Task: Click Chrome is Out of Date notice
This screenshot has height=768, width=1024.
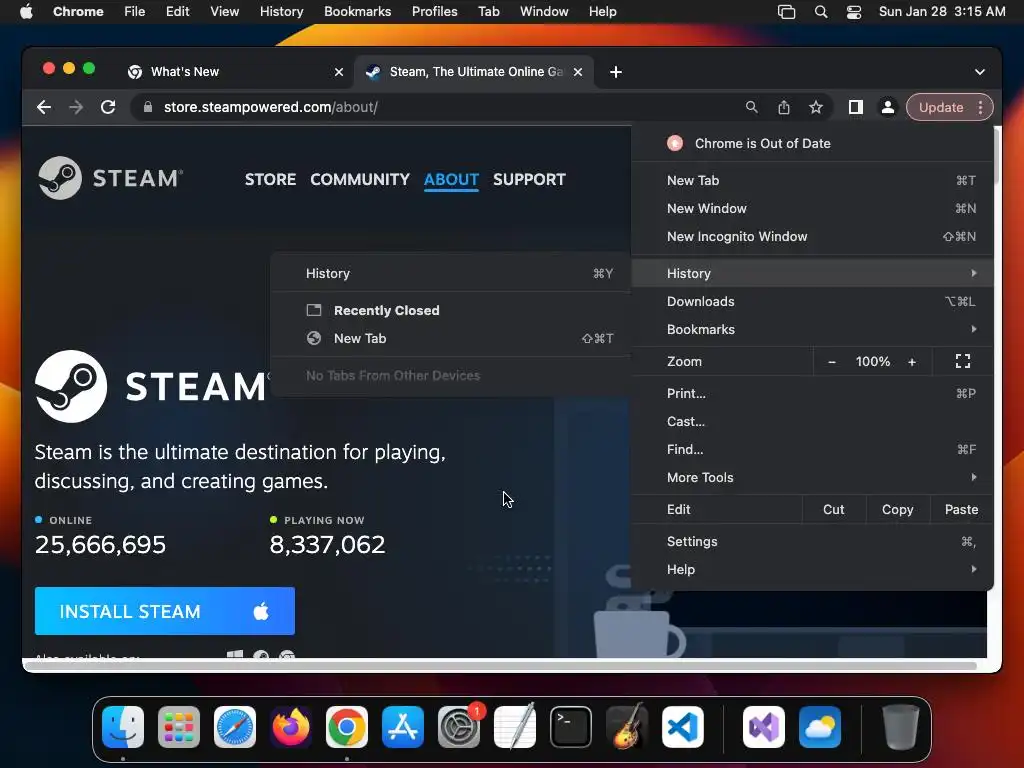Action: pyautogui.click(x=812, y=143)
